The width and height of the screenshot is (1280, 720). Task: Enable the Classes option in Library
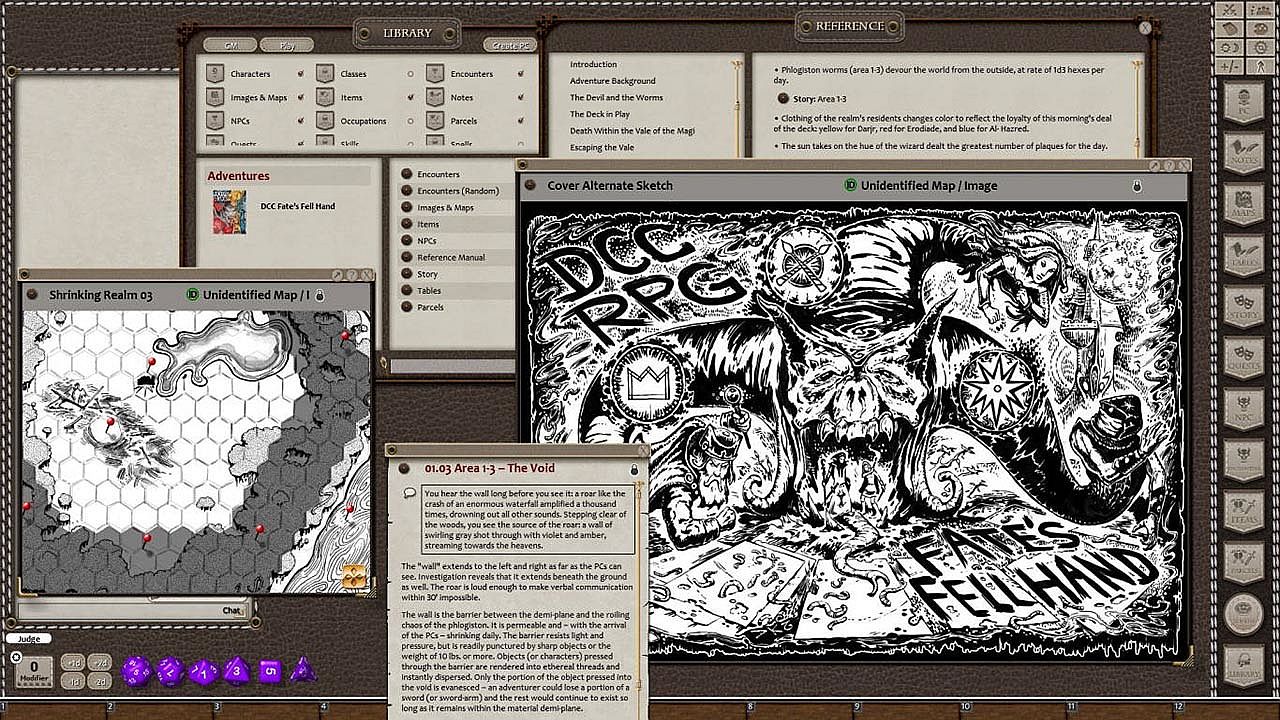410,74
